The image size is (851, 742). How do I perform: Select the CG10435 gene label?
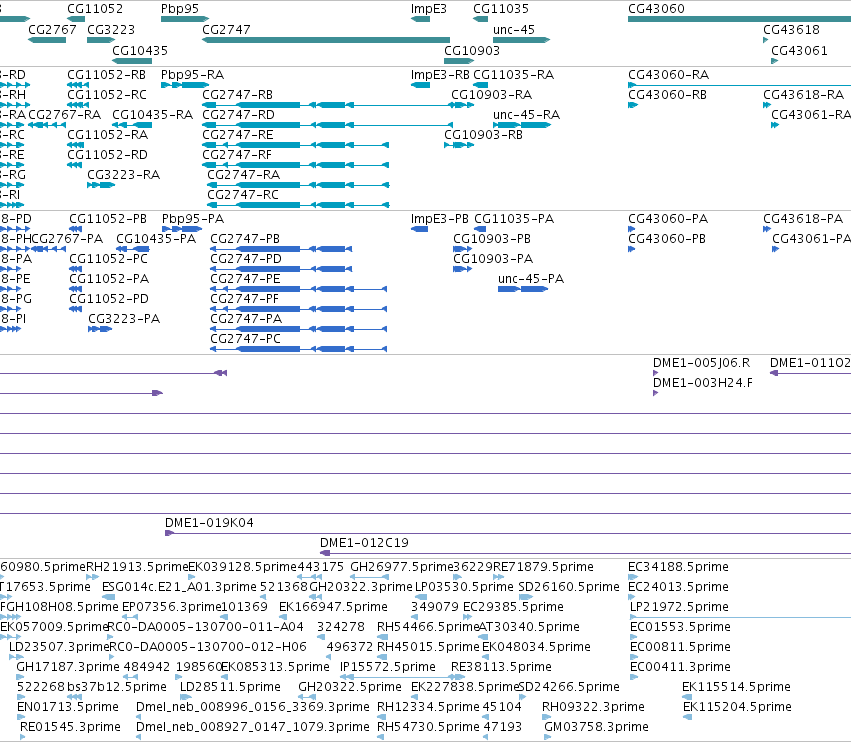click(140, 50)
